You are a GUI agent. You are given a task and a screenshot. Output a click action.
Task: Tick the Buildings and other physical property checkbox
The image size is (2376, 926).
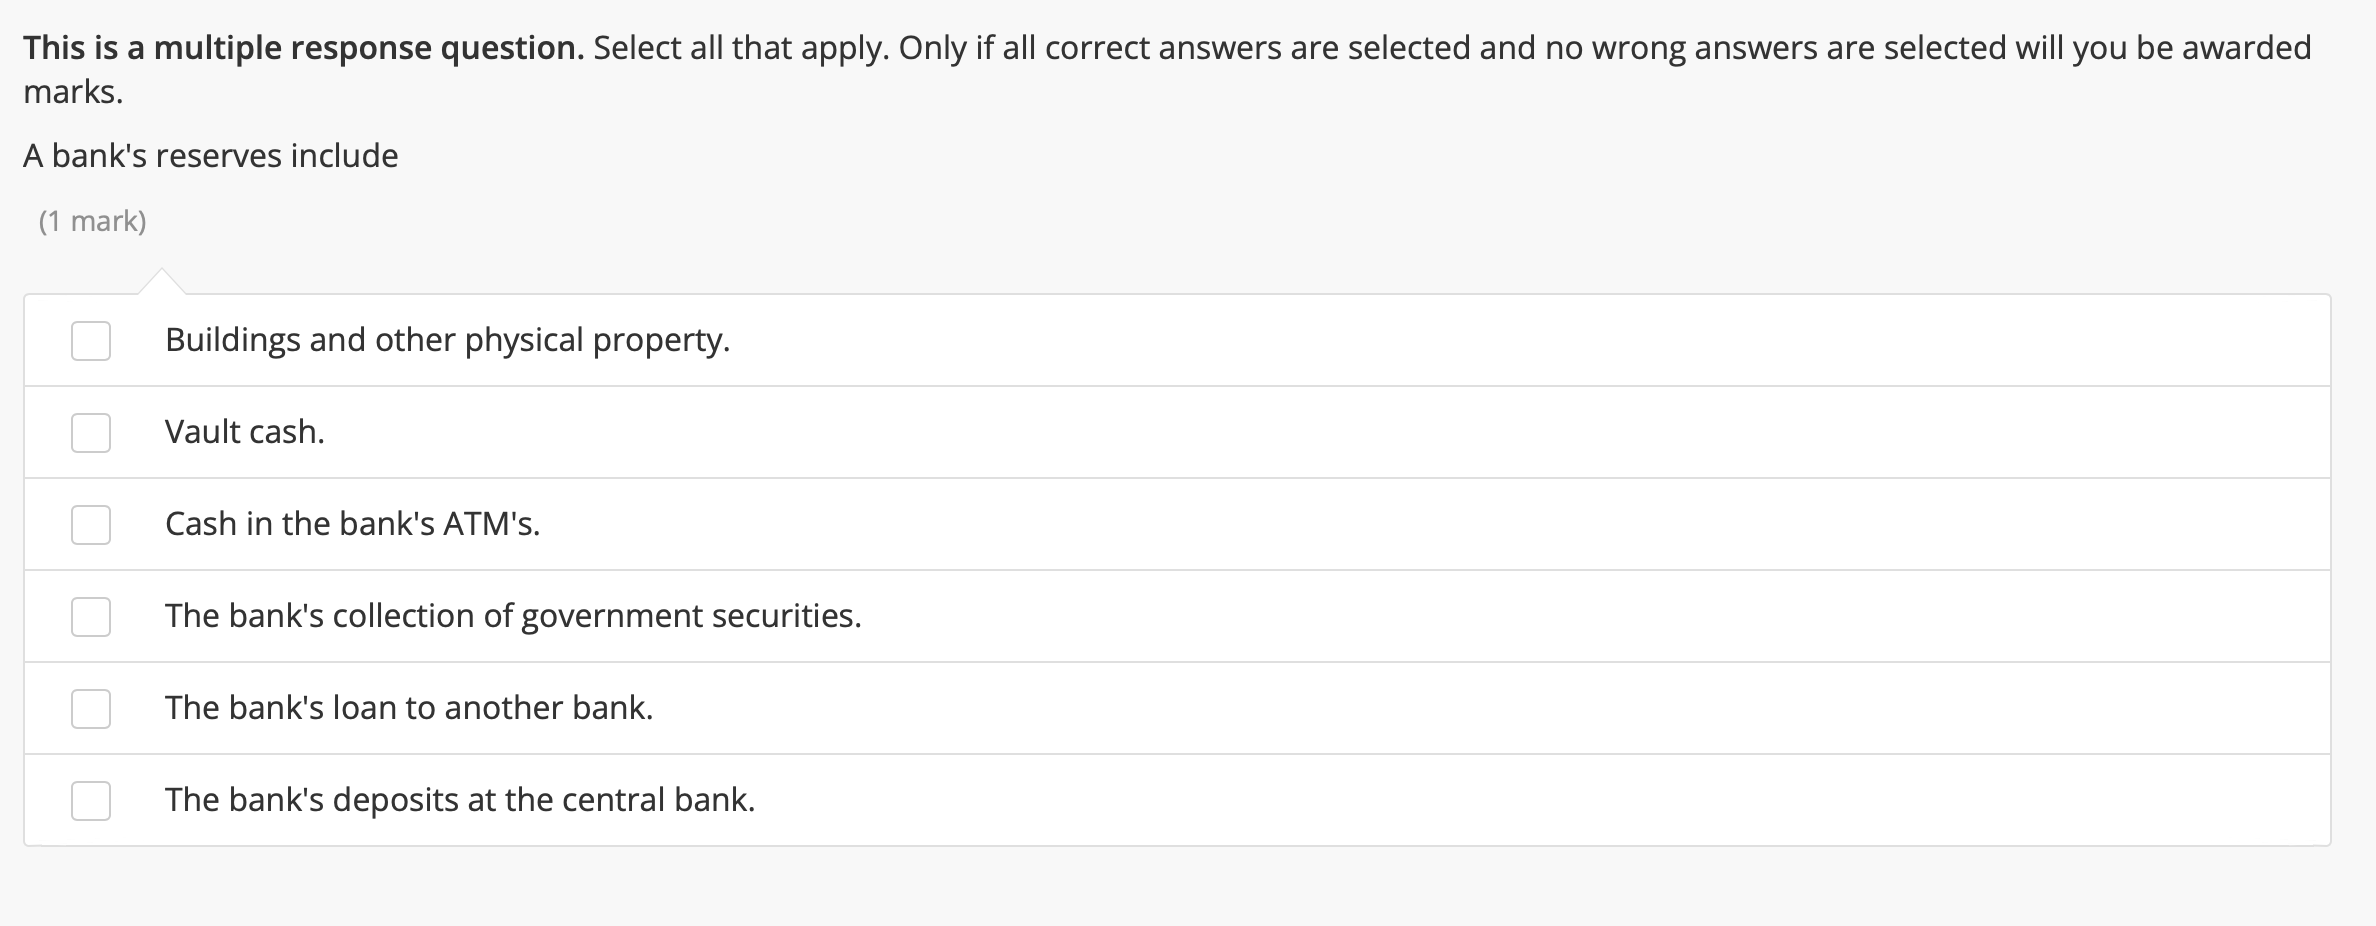point(91,341)
